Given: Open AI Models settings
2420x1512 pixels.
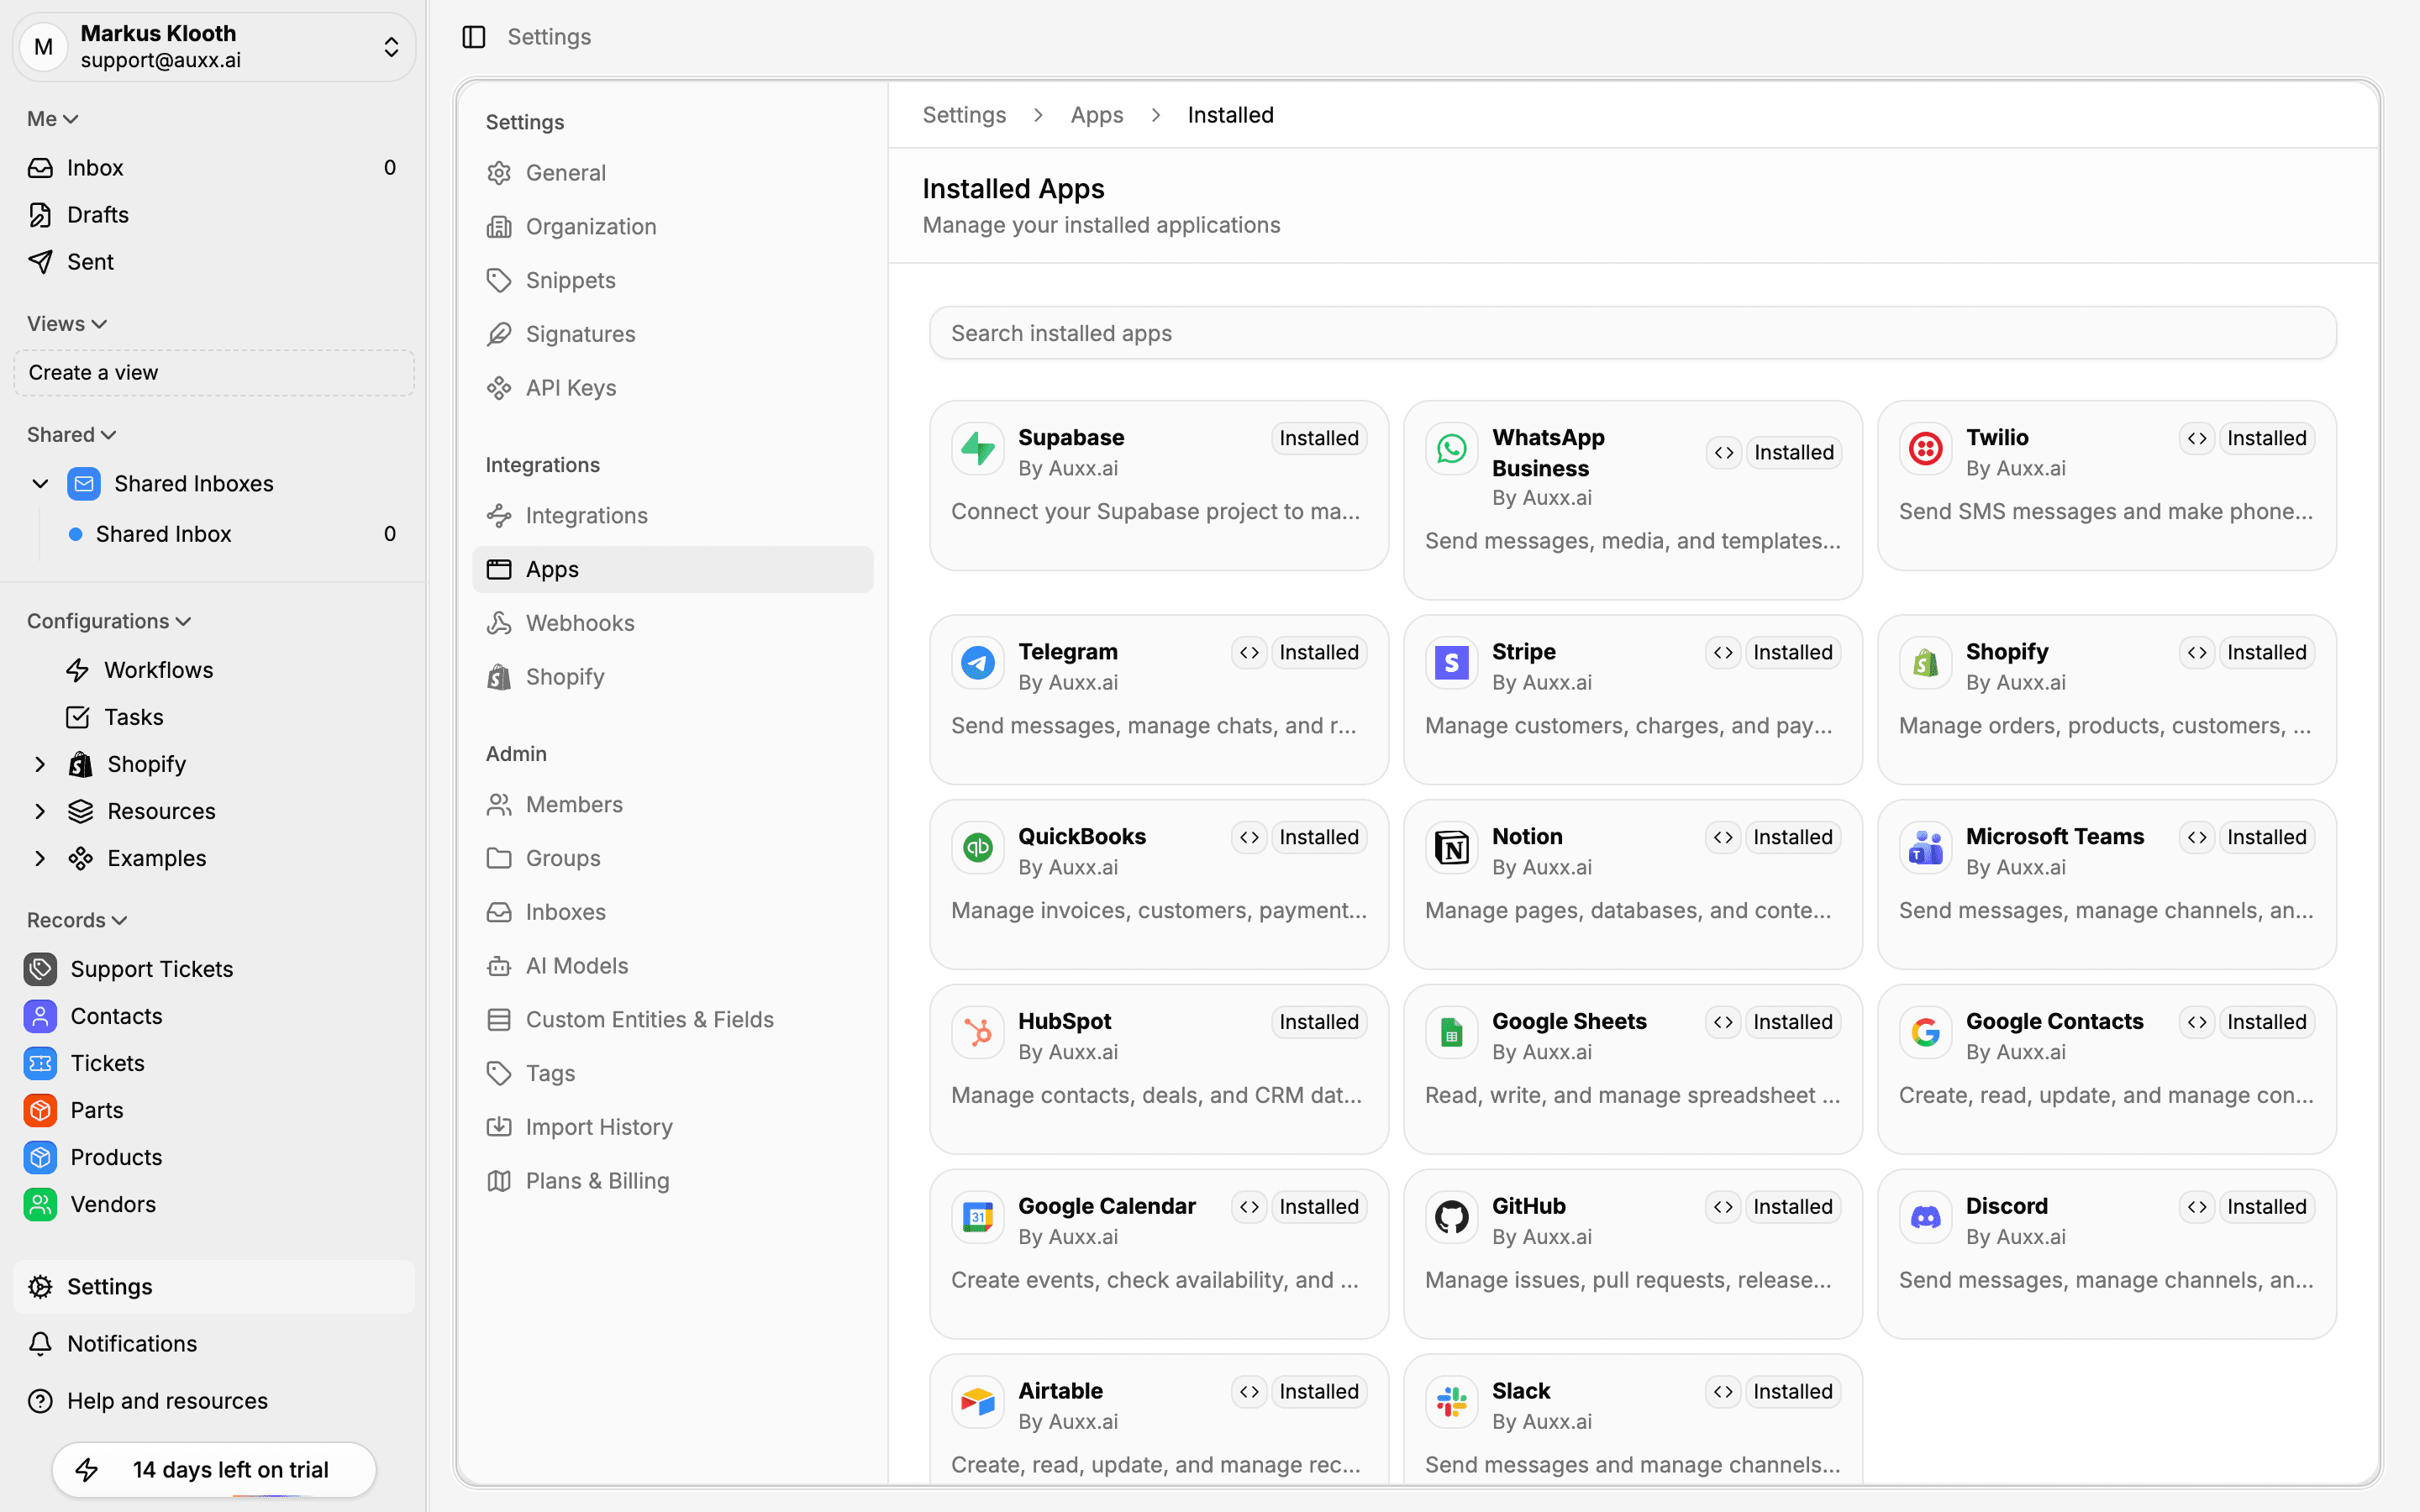Looking at the screenshot, I should point(673,966).
